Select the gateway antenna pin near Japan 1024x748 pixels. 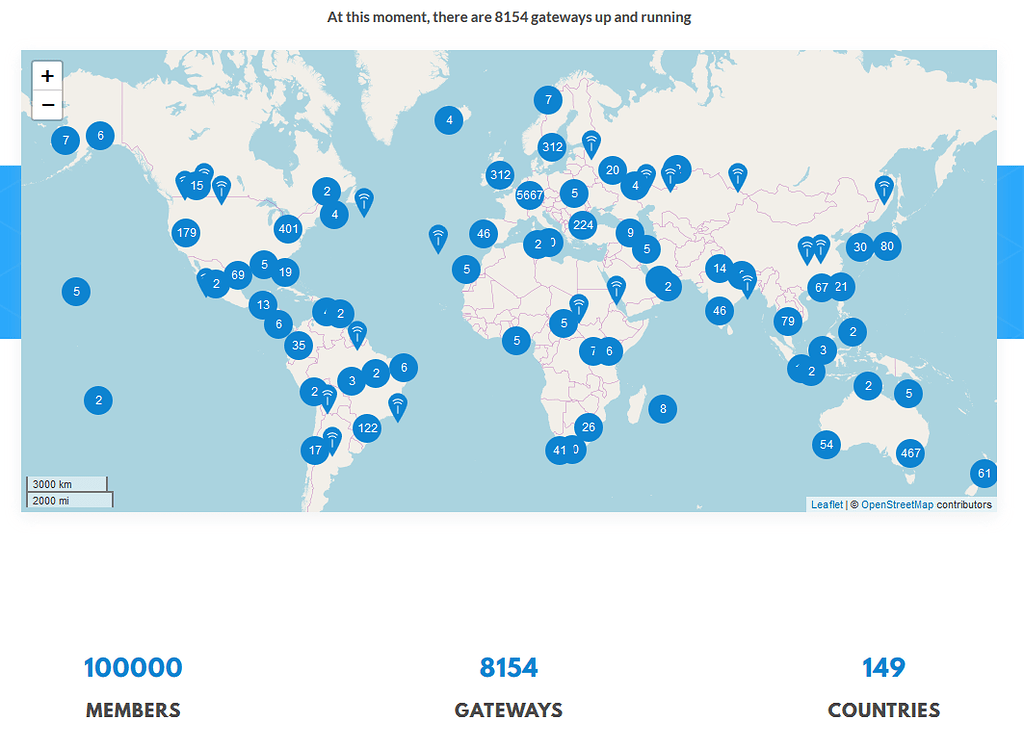884,186
